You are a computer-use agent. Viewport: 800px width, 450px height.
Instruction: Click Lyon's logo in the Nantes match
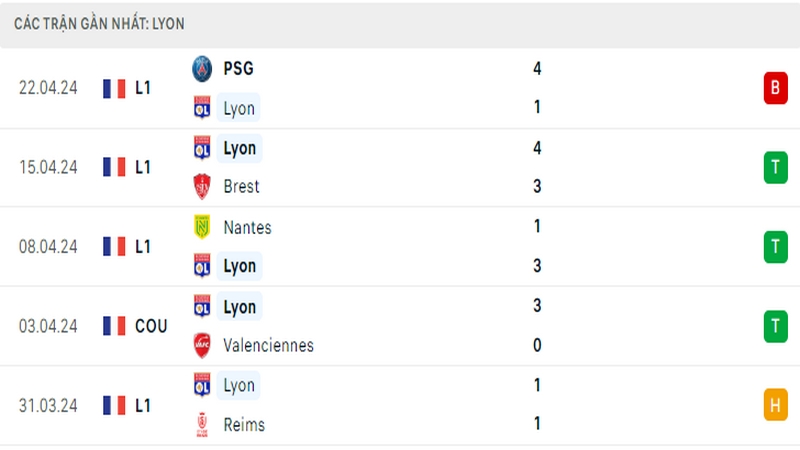pos(202,266)
